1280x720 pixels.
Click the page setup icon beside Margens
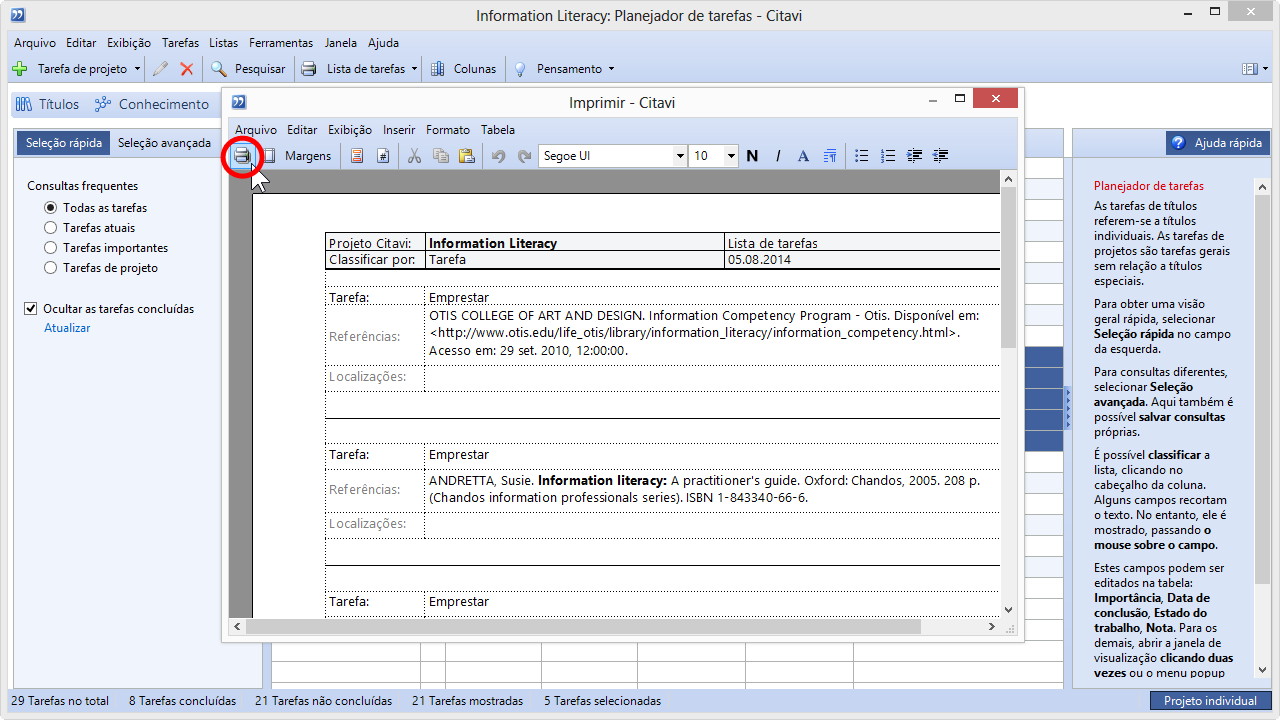[x=268, y=156]
